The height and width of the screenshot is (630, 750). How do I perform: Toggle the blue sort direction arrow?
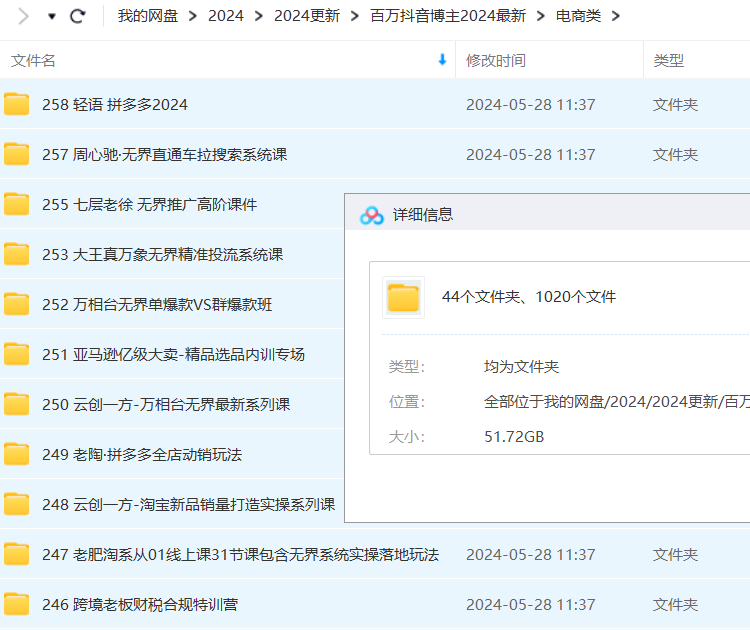(442, 60)
